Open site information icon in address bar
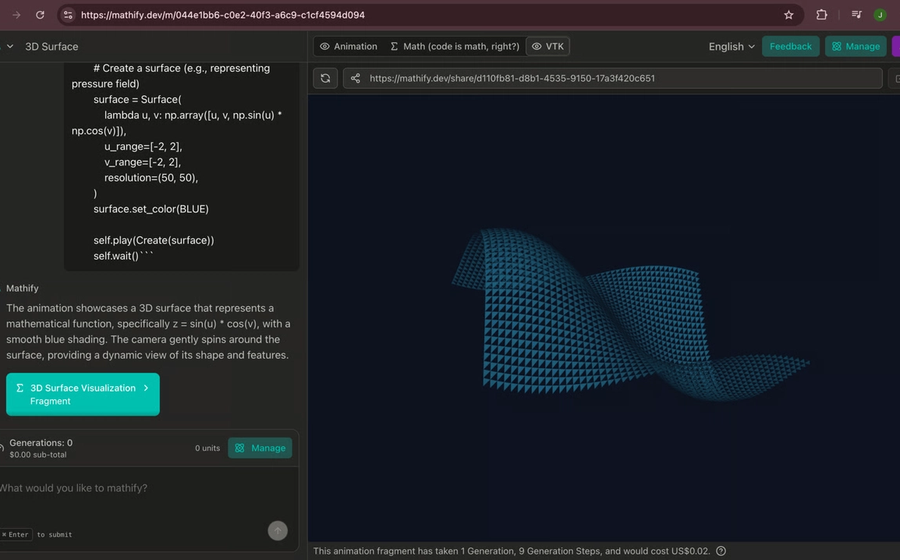900x560 pixels. click(x=68, y=15)
